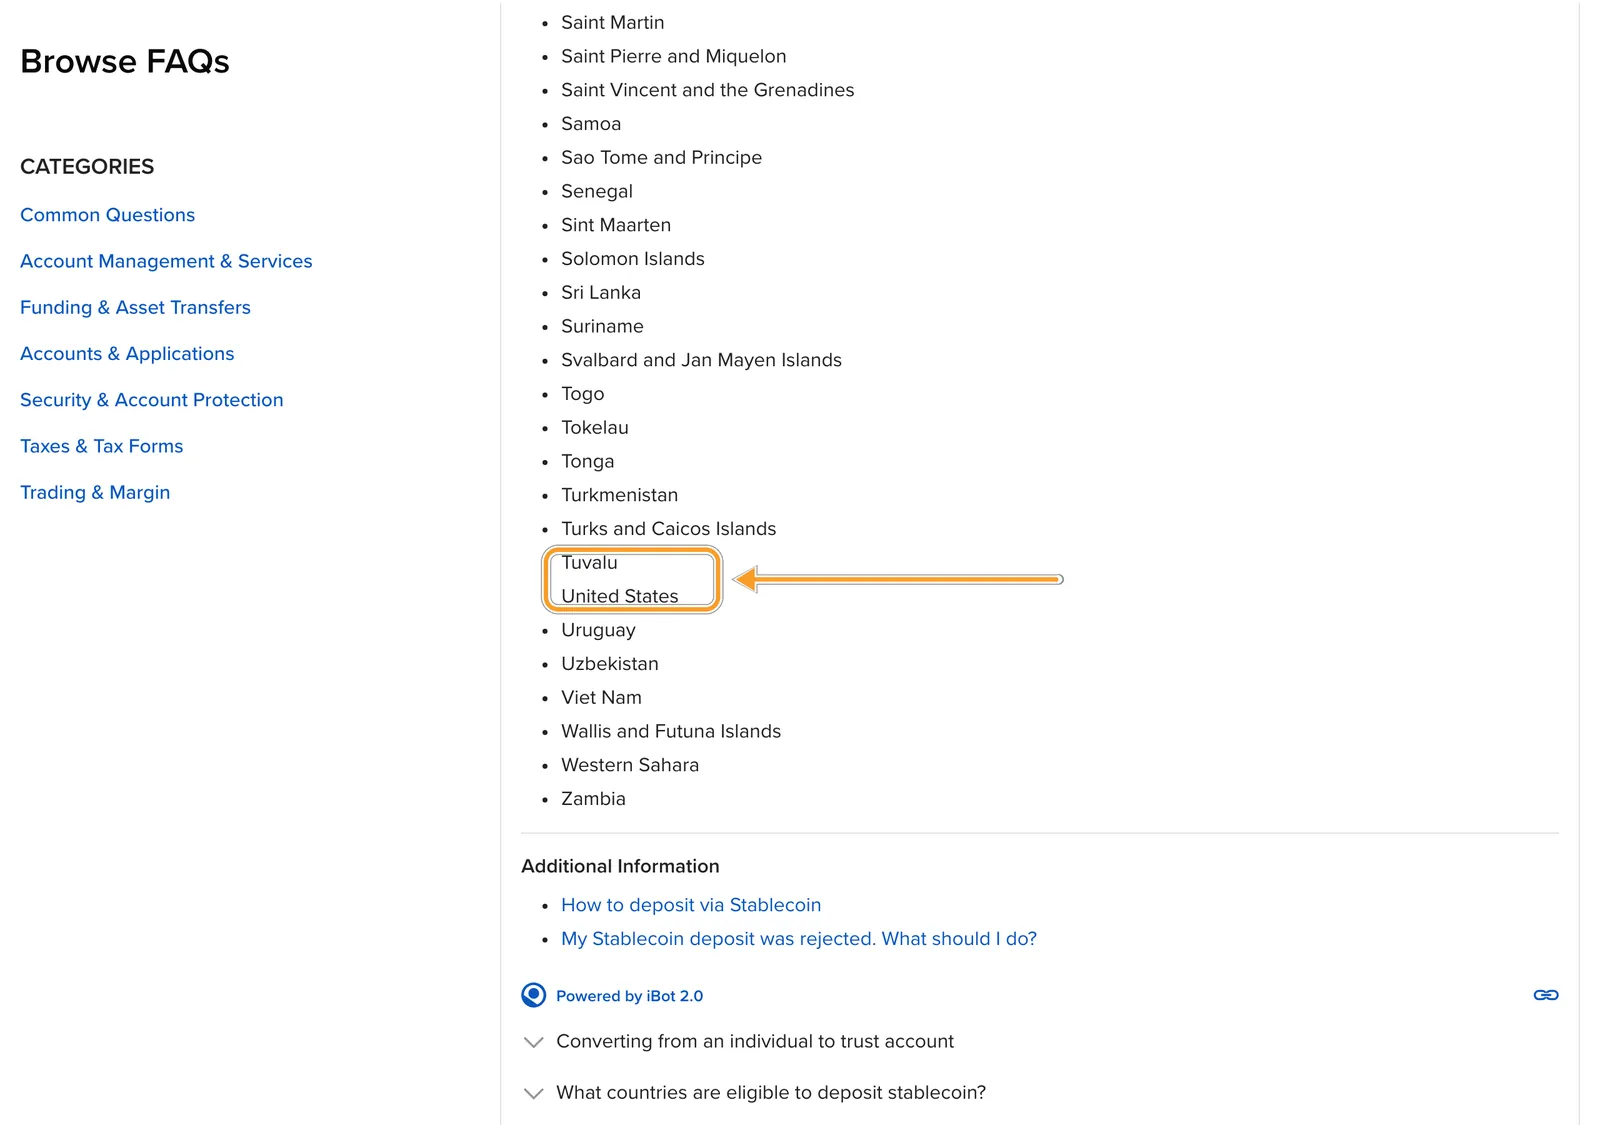Click What countries are eligible question title

click(771, 1092)
